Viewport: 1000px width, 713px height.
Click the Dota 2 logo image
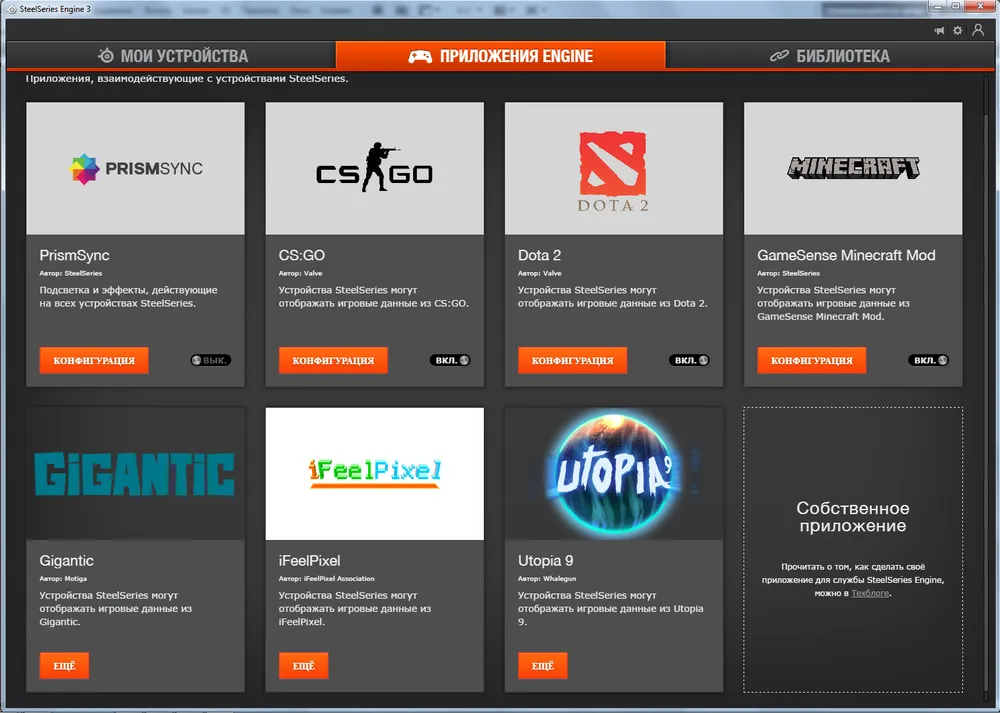tap(614, 168)
